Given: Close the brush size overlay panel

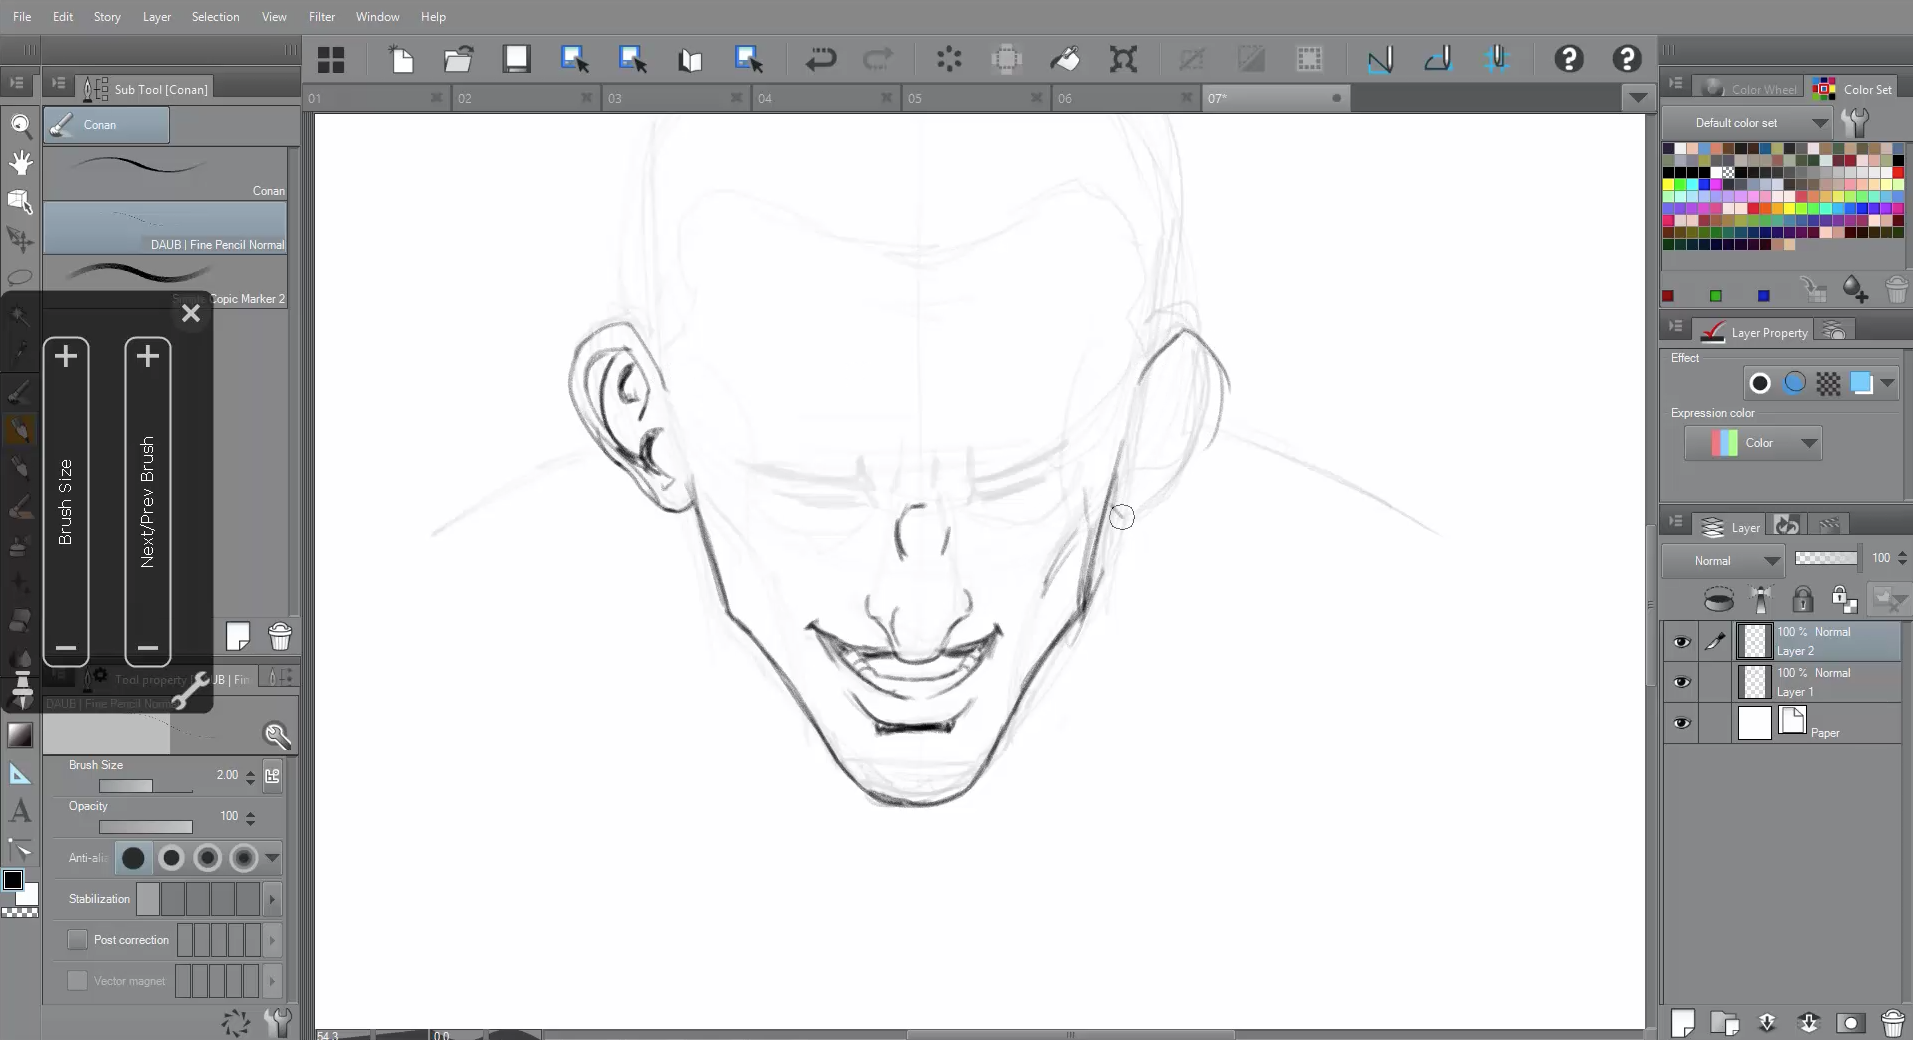Looking at the screenshot, I should pyautogui.click(x=191, y=313).
